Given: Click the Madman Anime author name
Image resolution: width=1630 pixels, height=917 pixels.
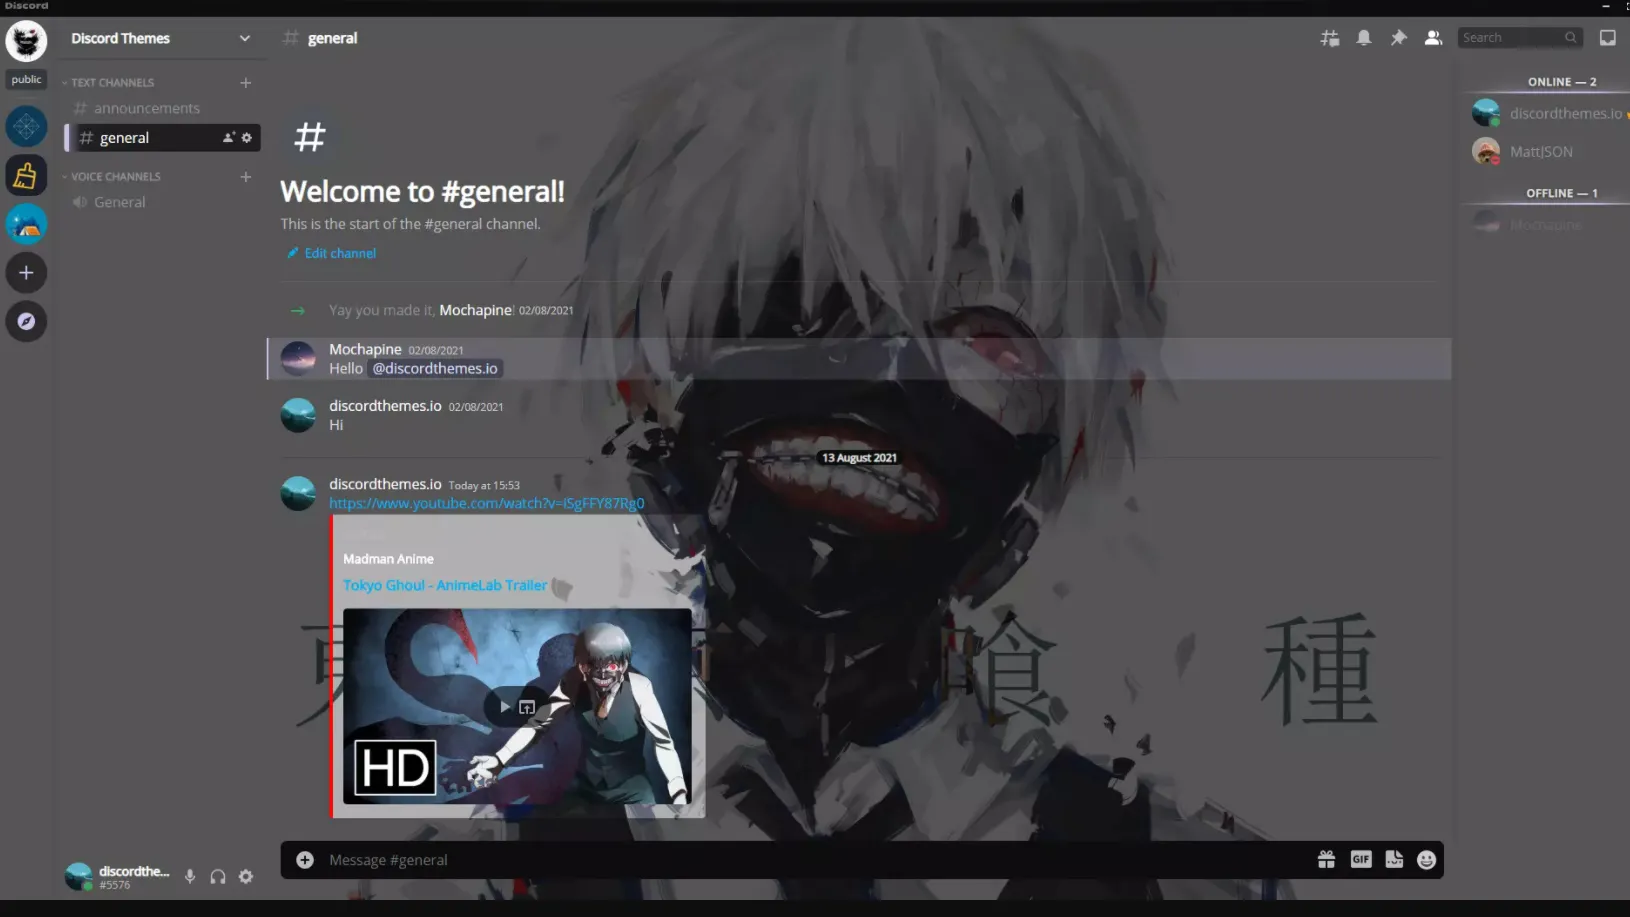Looking at the screenshot, I should coord(388,559).
